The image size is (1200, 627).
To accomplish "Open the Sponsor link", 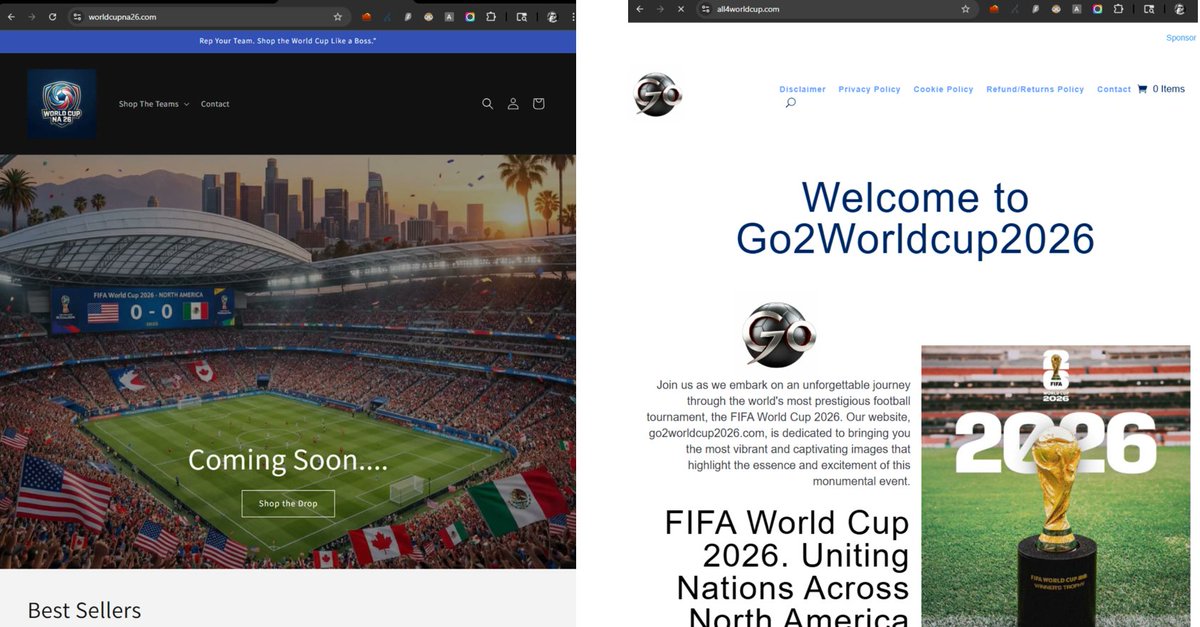I will [1181, 38].
